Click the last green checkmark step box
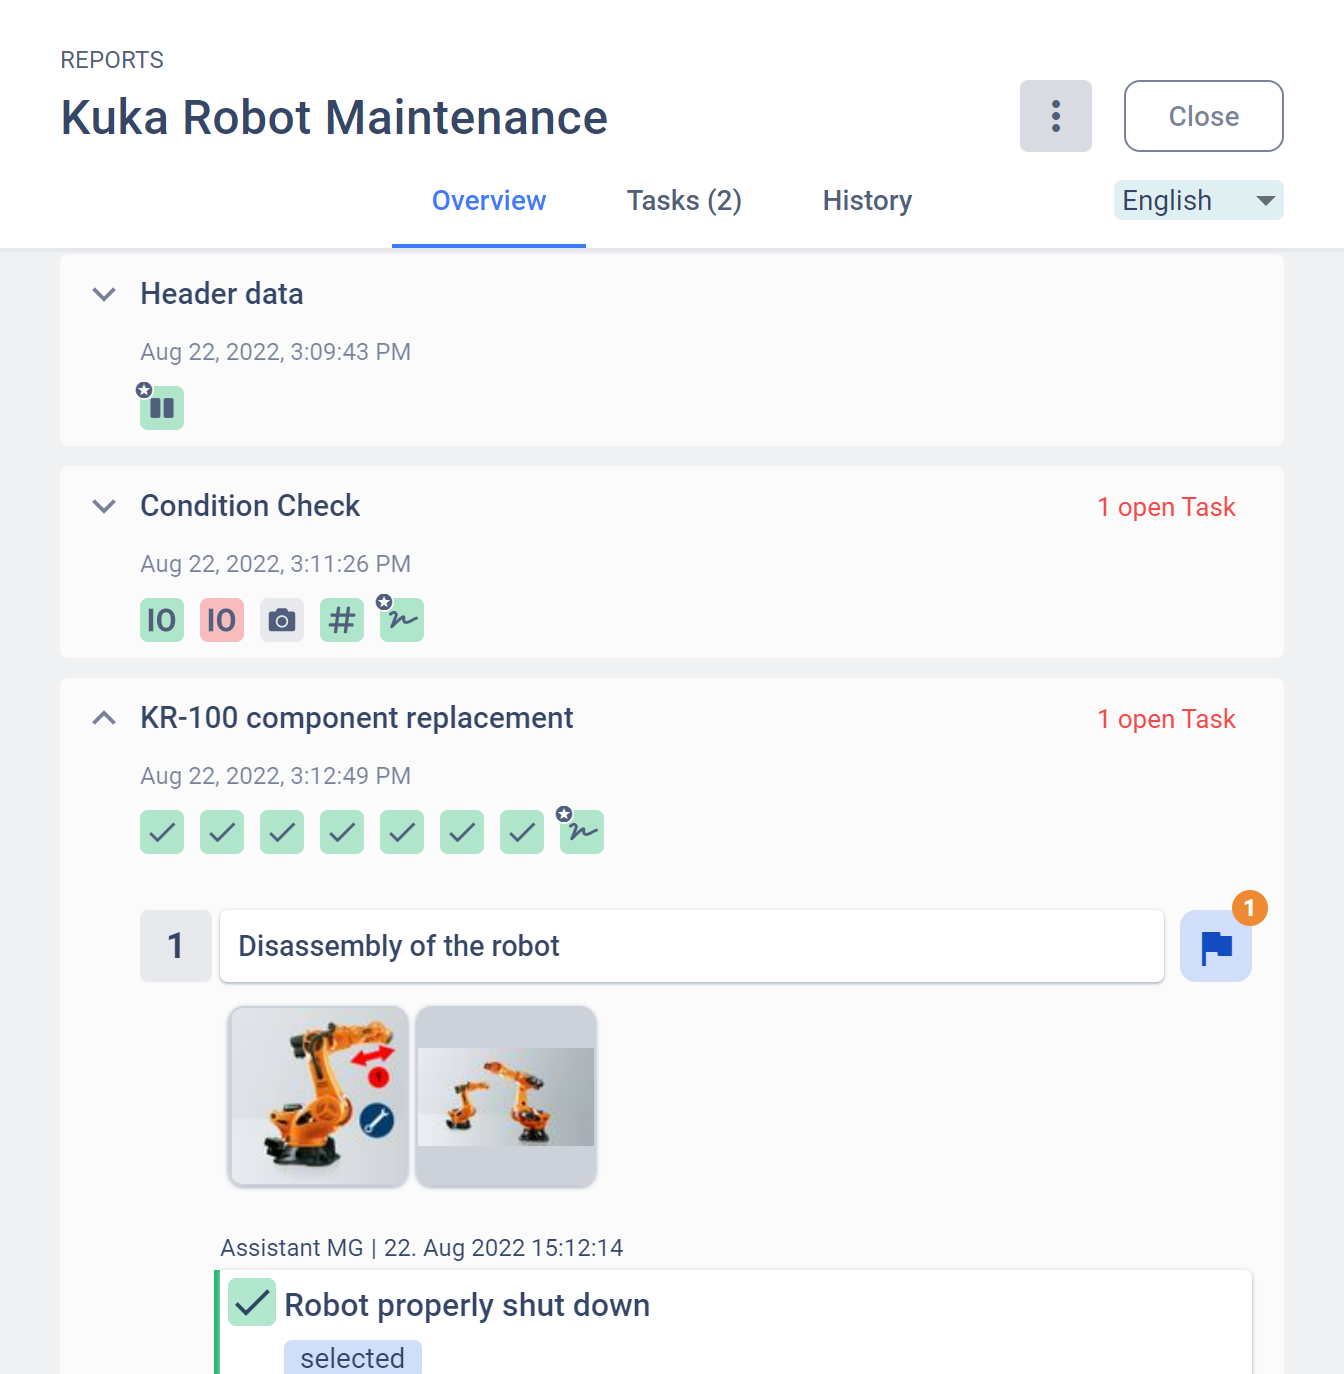 pos(522,832)
